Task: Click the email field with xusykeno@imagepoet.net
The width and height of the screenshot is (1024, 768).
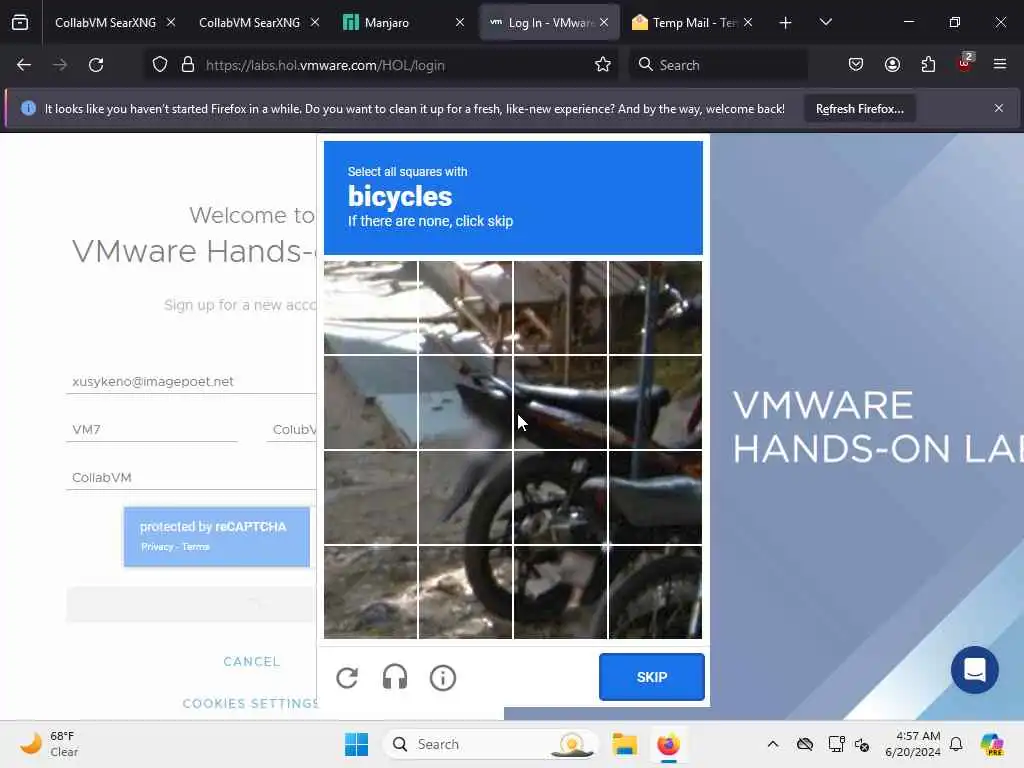Action: (x=191, y=381)
